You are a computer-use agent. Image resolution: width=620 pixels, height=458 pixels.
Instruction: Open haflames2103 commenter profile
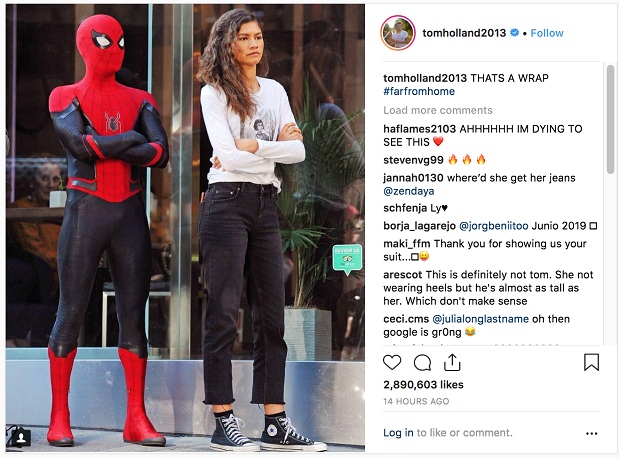click(420, 129)
